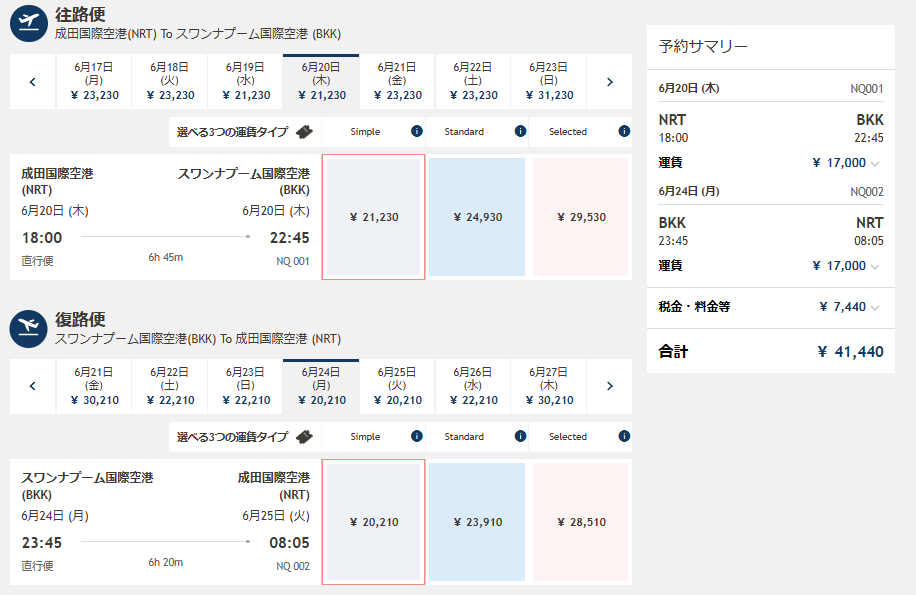This screenshot has width=916, height=595.
Task: Switch outbound date to 6月19日 (水) tab
Action: click(x=245, y=81)
